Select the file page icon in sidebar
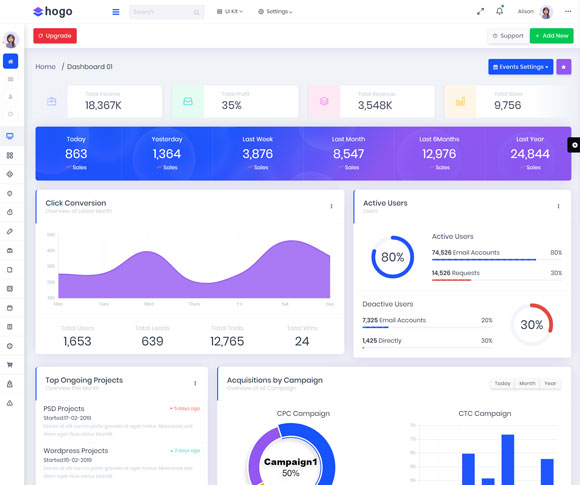The height and width of the screenshot is (485, 580). click(10, 270)
